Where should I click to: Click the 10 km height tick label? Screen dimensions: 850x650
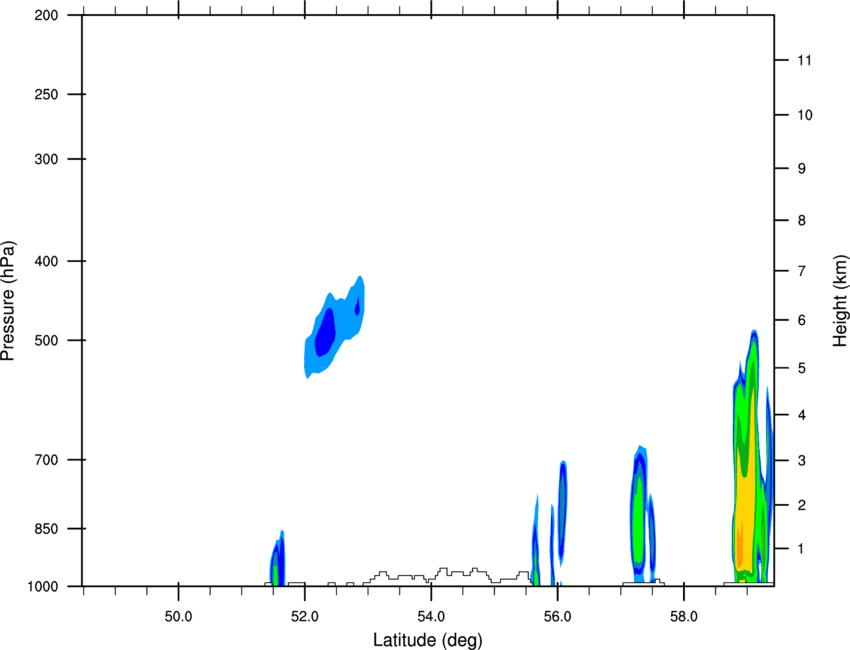click(805, 115)
